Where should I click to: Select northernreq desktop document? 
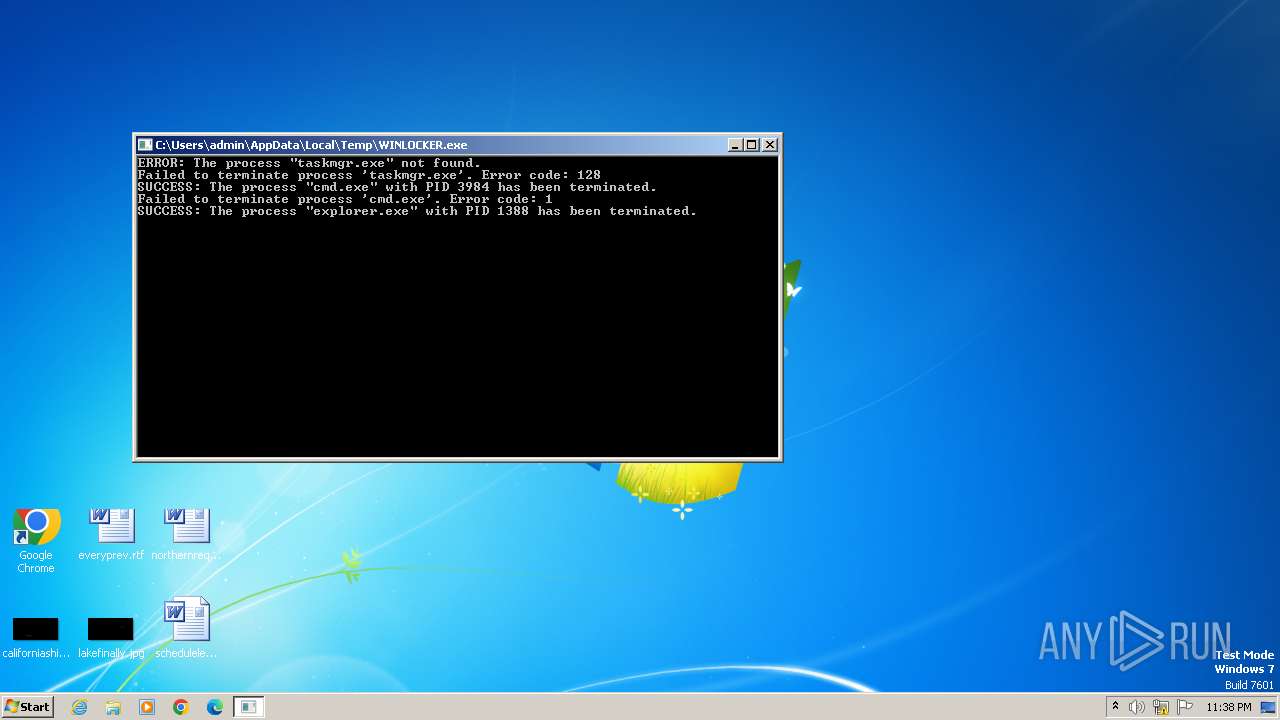pyautogui.click(x=186, y=534)
